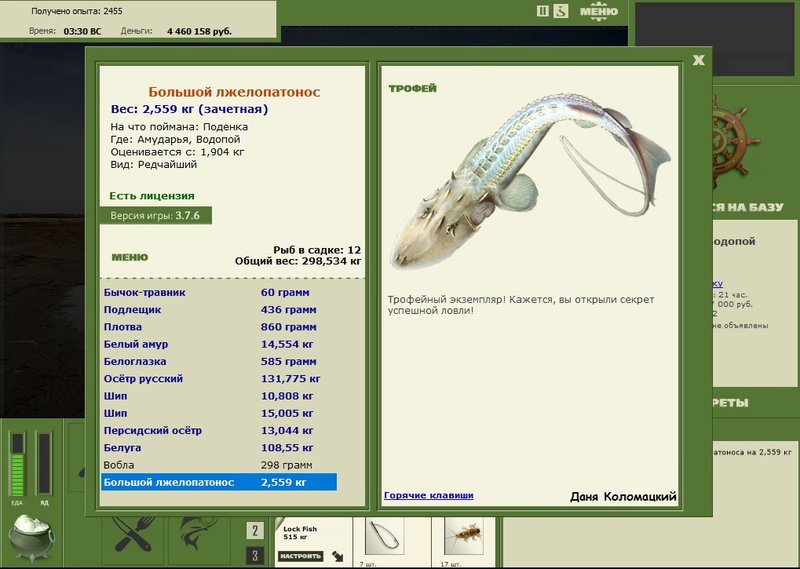Select the Бычок-травник row in the keepnet list
Viewport: 800px width, 569px height.
pos(219,292)
